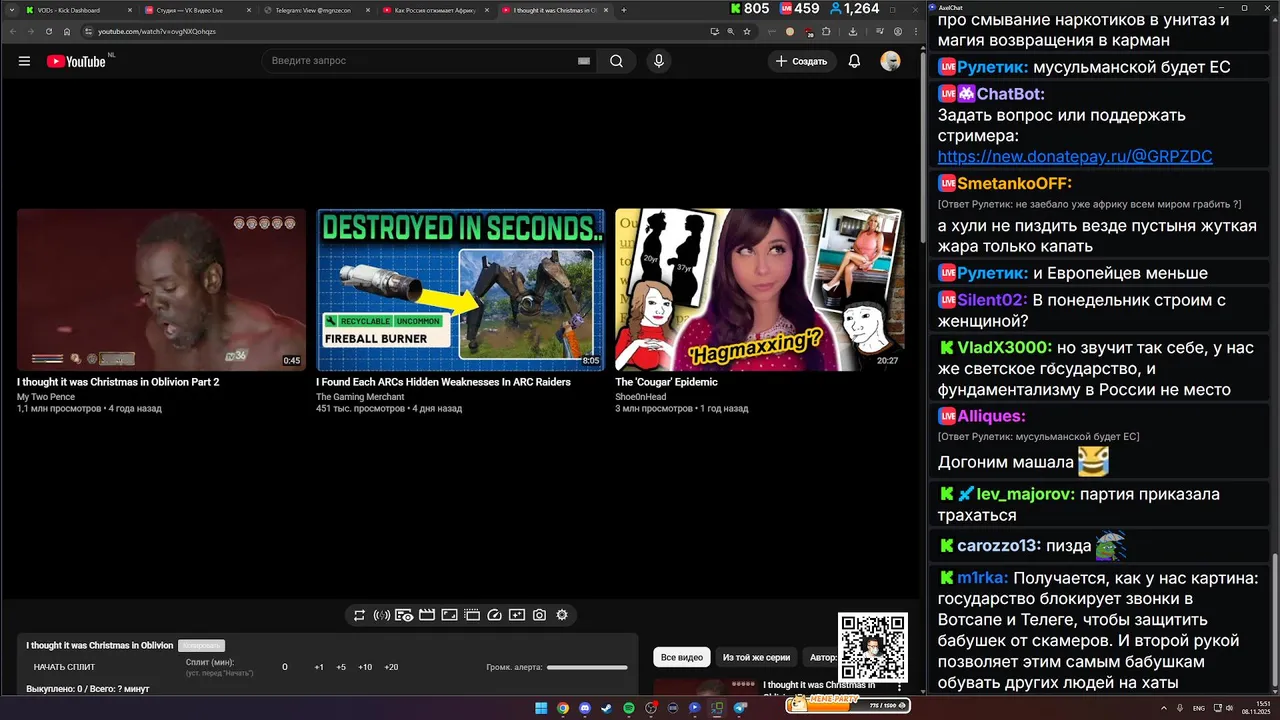Viewport: 1280px width, 720px height.
Task: Open player toolbar settings gear
Action: [x=562, y=615]
